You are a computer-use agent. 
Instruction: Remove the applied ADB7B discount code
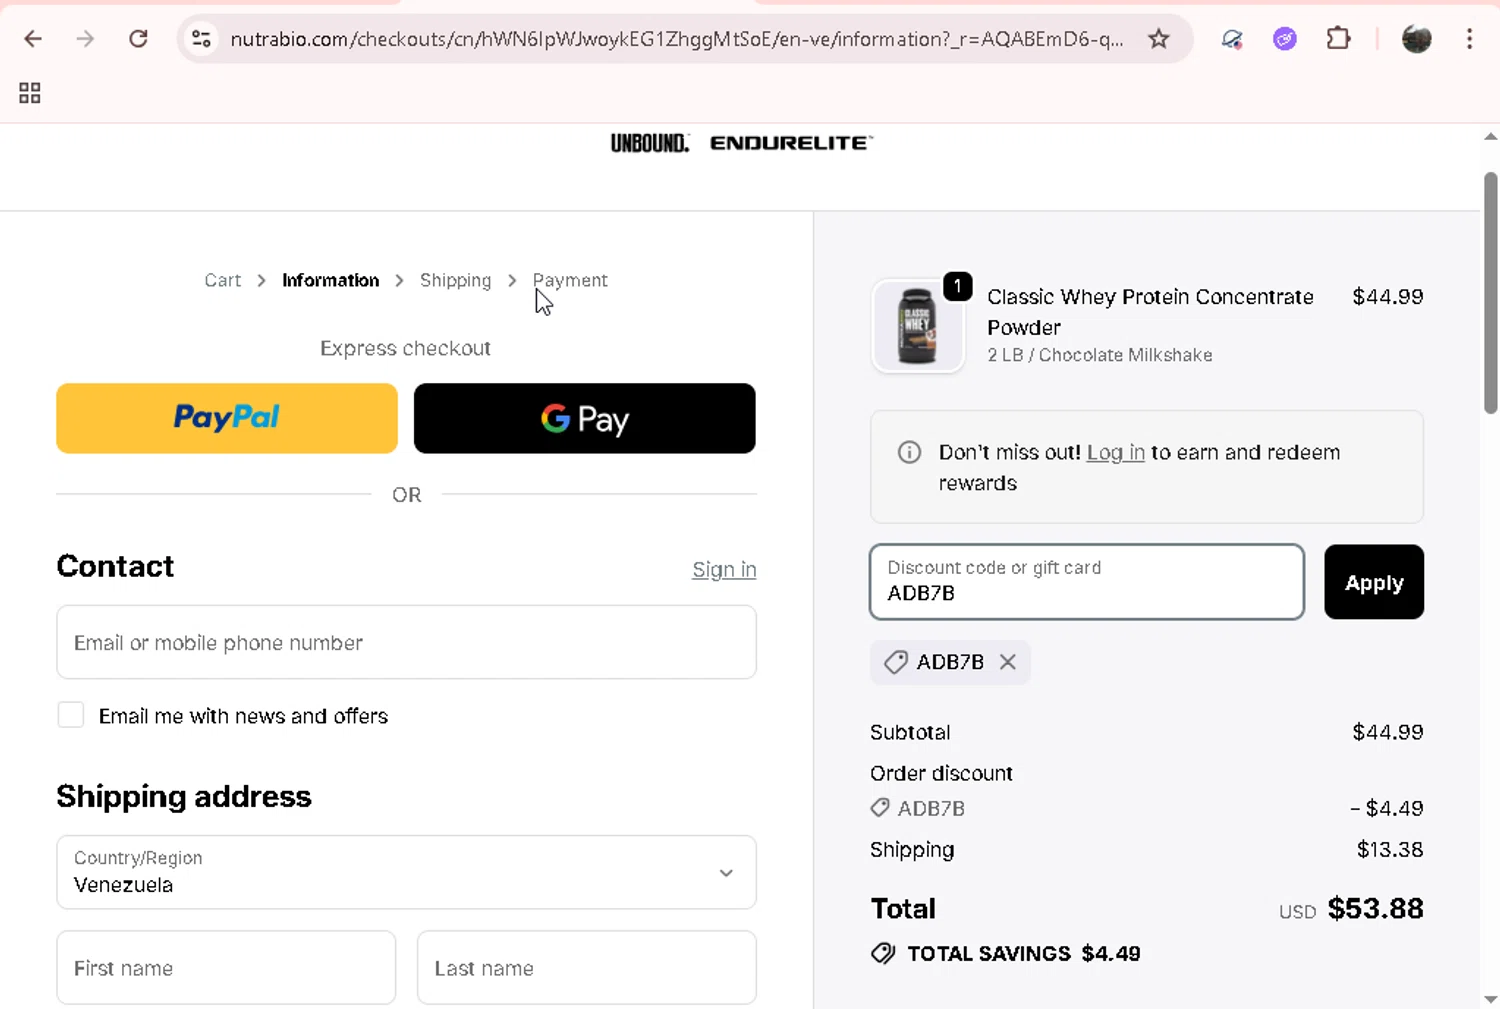[1008, 662]
